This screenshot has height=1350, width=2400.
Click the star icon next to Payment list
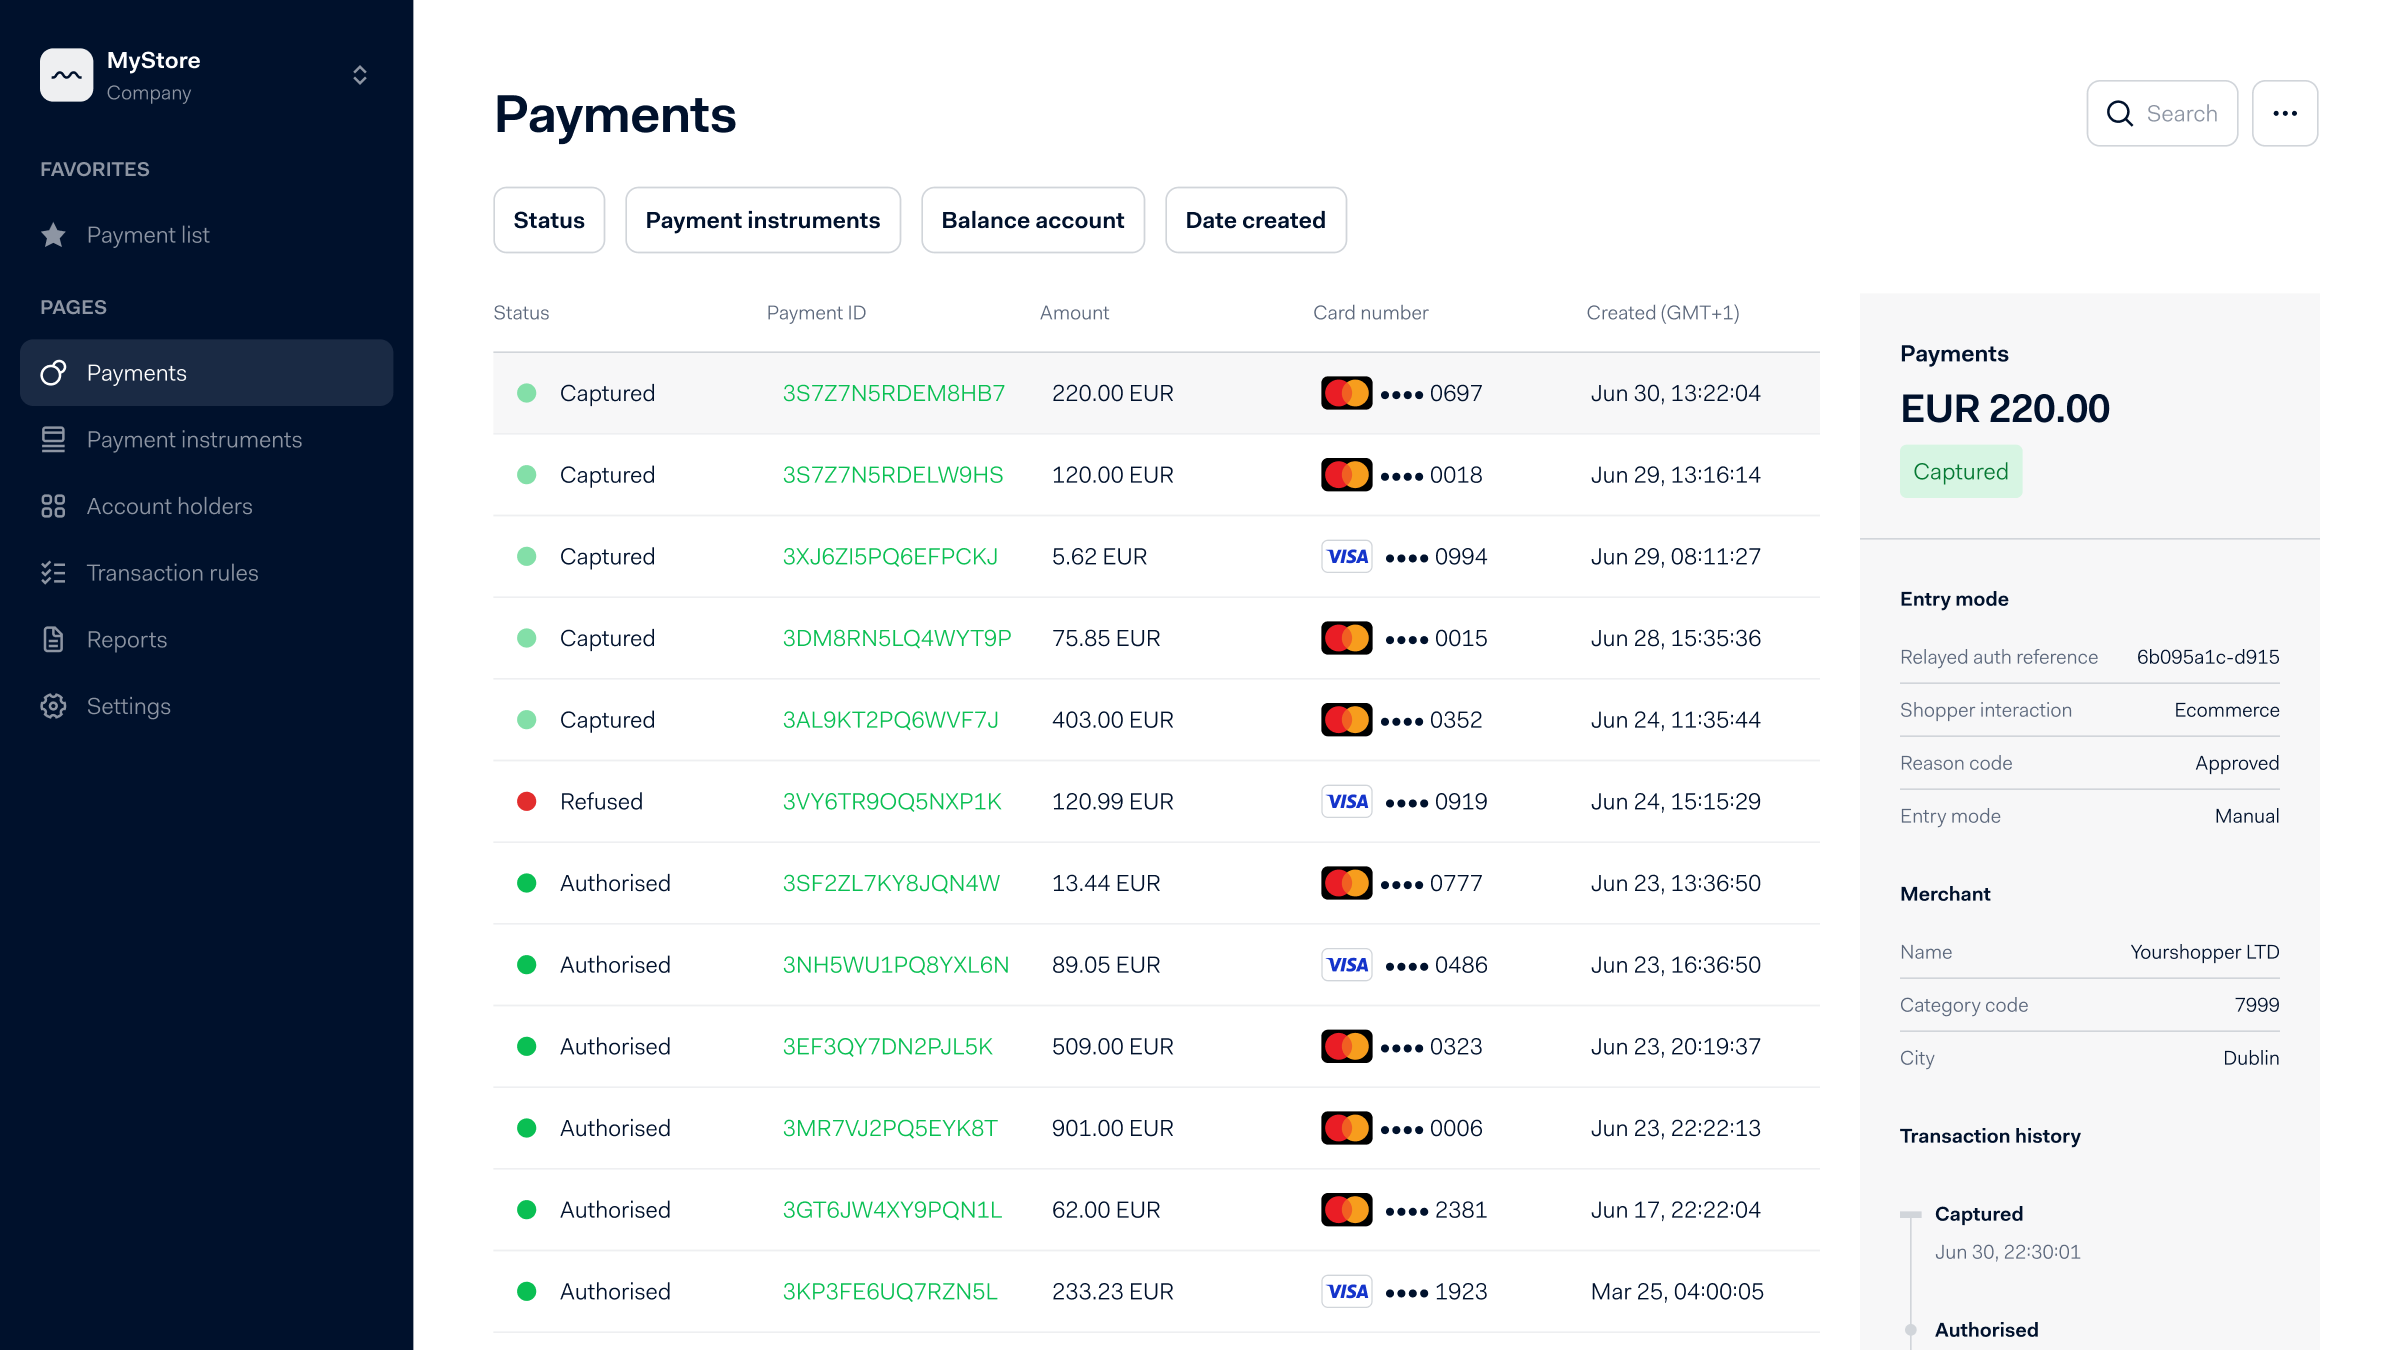[x=54, y=234]
